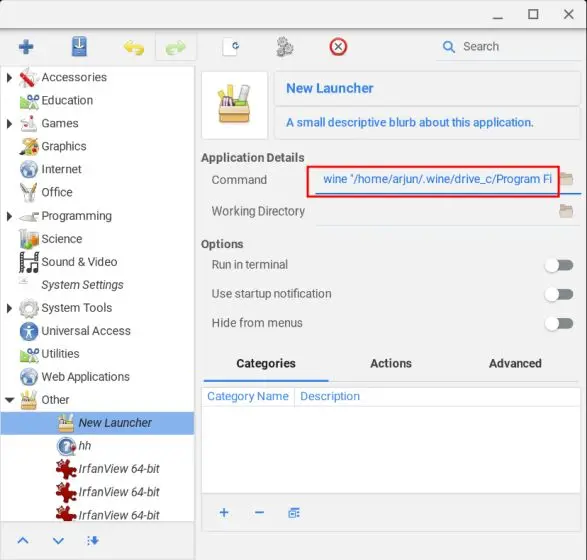Click the Sound & Video film icon
Viewport: 587px width, 560px height.
[x=29, y=262]
